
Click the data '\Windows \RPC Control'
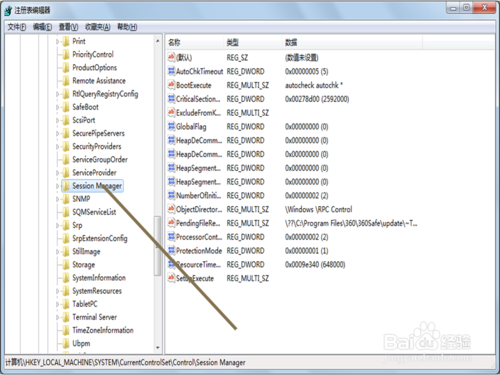tap(318, 209)
